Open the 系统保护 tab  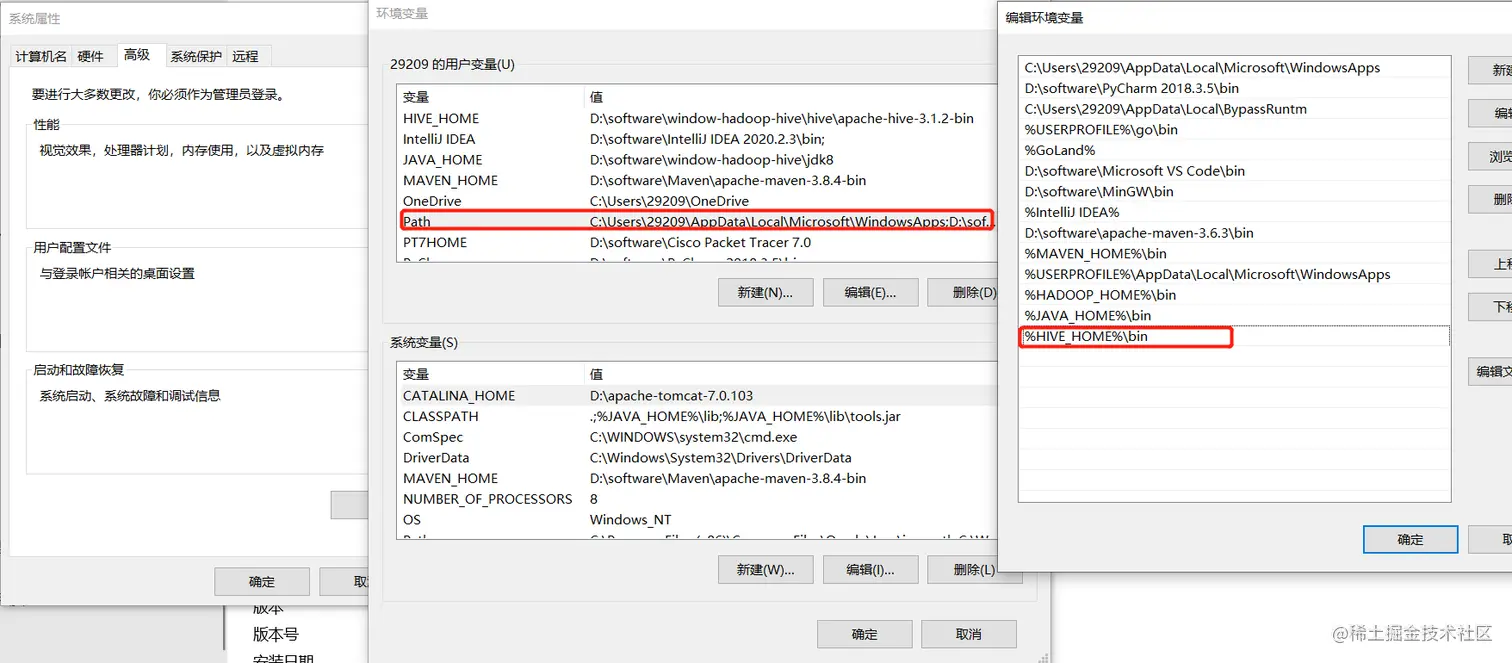pos(196,56)
